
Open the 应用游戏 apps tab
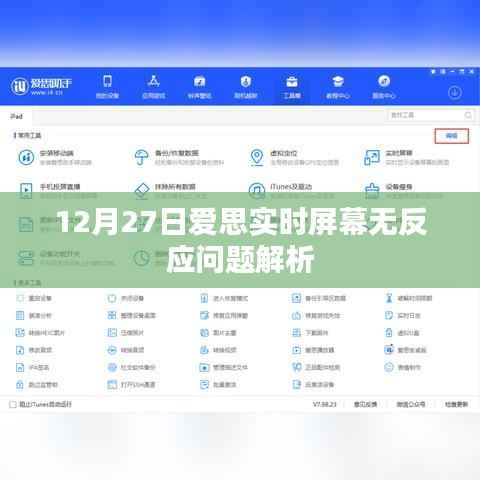tap(153, 87)
